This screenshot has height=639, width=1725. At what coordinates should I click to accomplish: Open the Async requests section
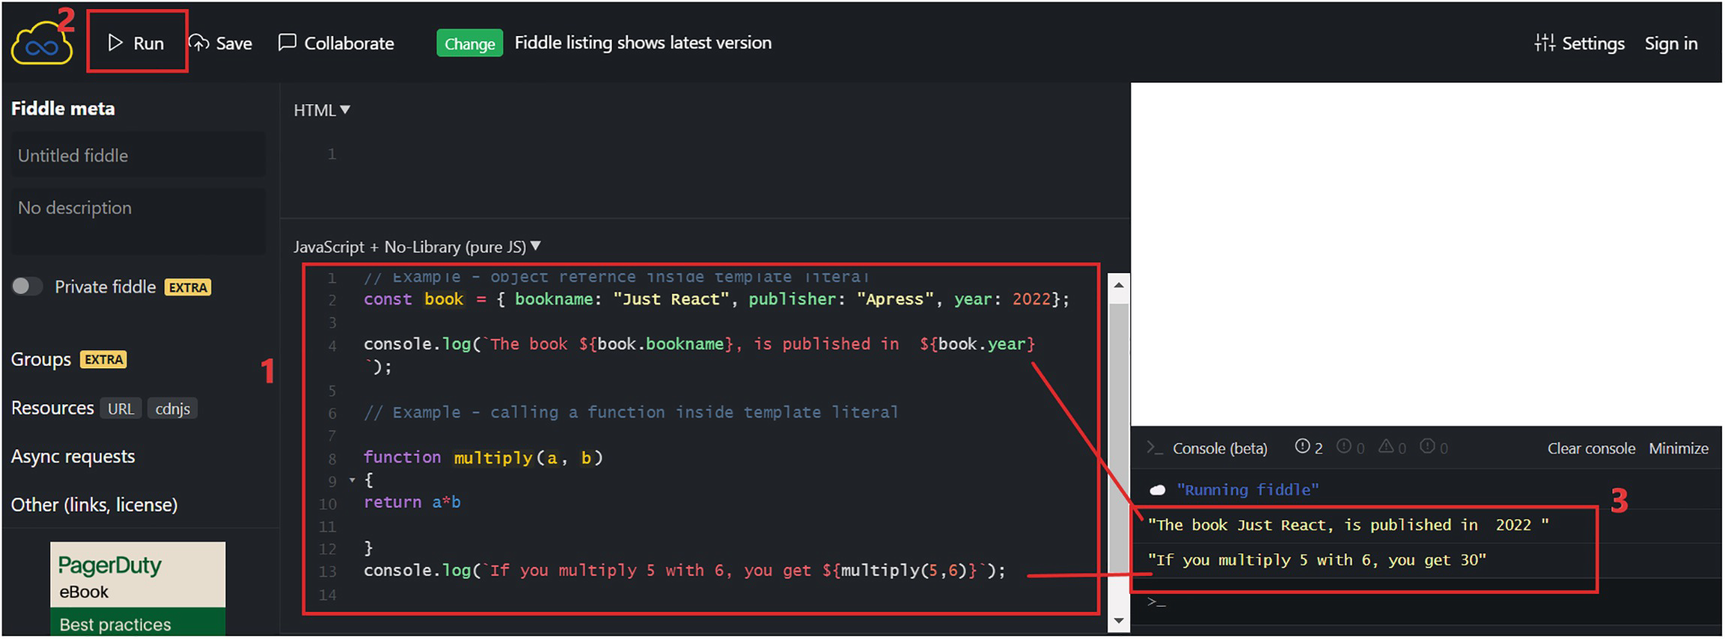pos(73,457)
